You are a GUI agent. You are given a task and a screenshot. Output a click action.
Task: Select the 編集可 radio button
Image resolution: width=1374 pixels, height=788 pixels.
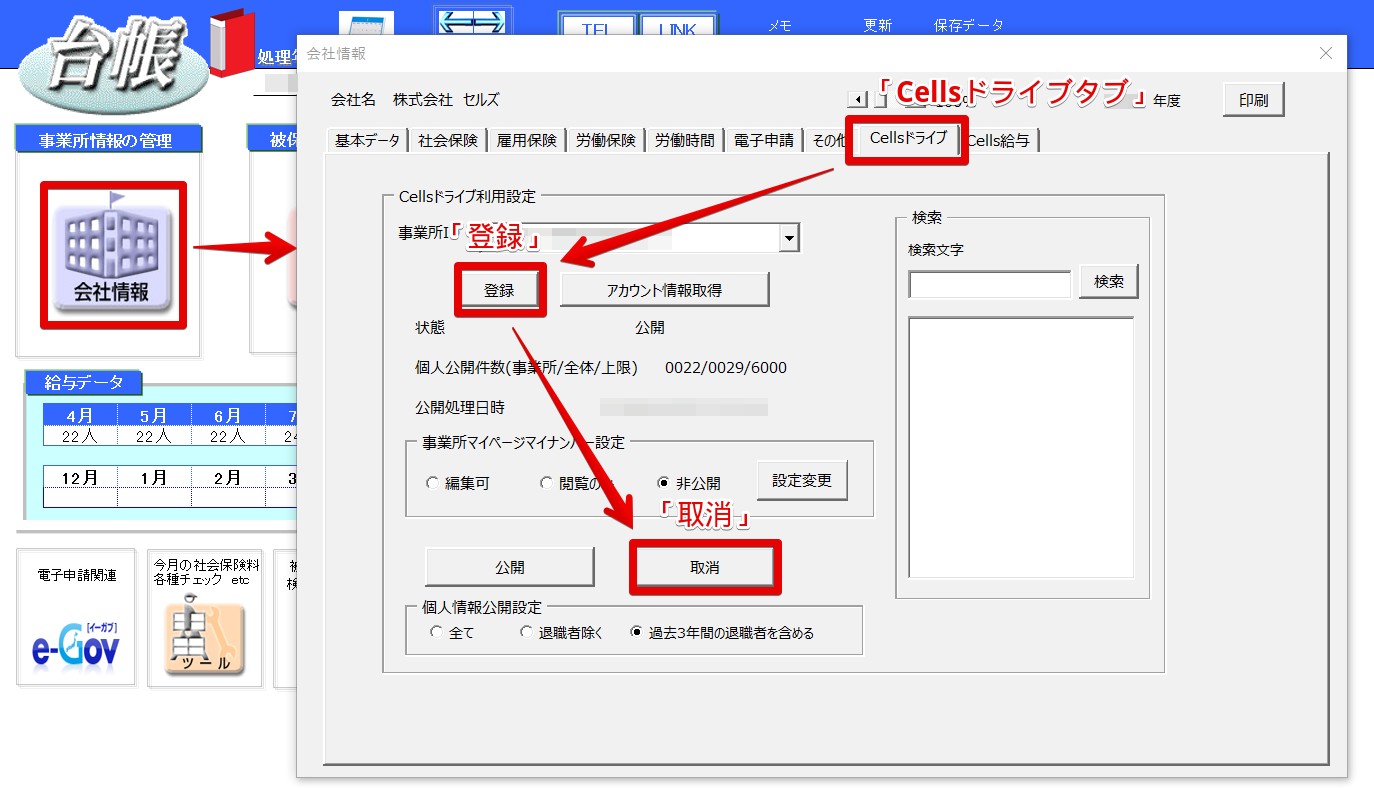click(432, 483)
